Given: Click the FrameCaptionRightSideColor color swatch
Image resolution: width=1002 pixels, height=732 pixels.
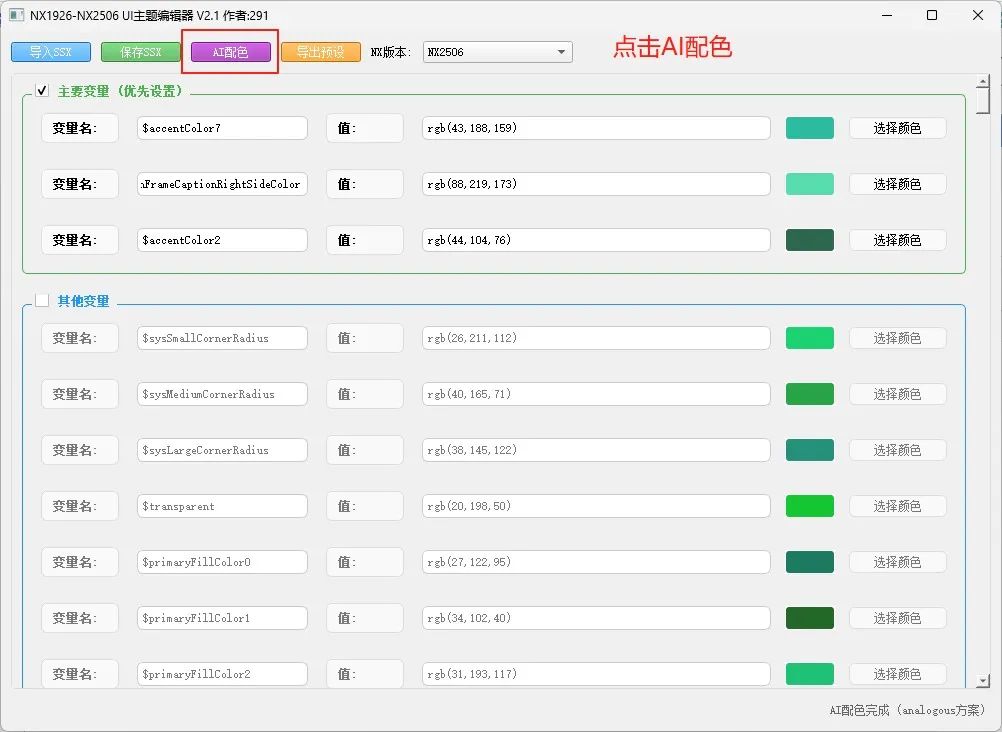Looking at the screenshot, I should [x=810, y=184].
